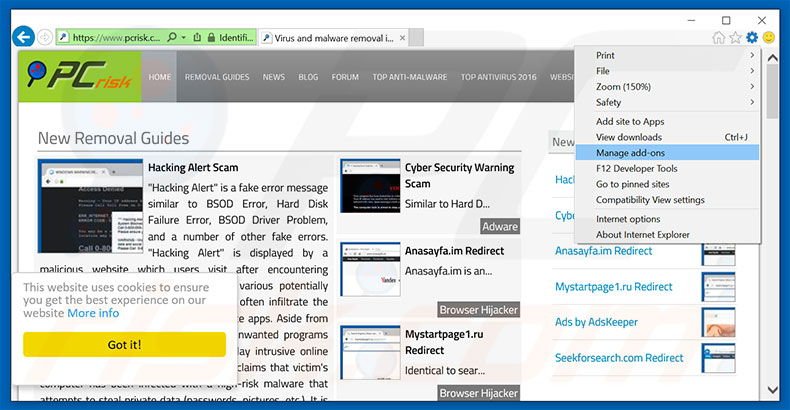This screenshot has height=410, width=790.
Task: Open the Zoom (150%) submenu
Action: (668, 87)
